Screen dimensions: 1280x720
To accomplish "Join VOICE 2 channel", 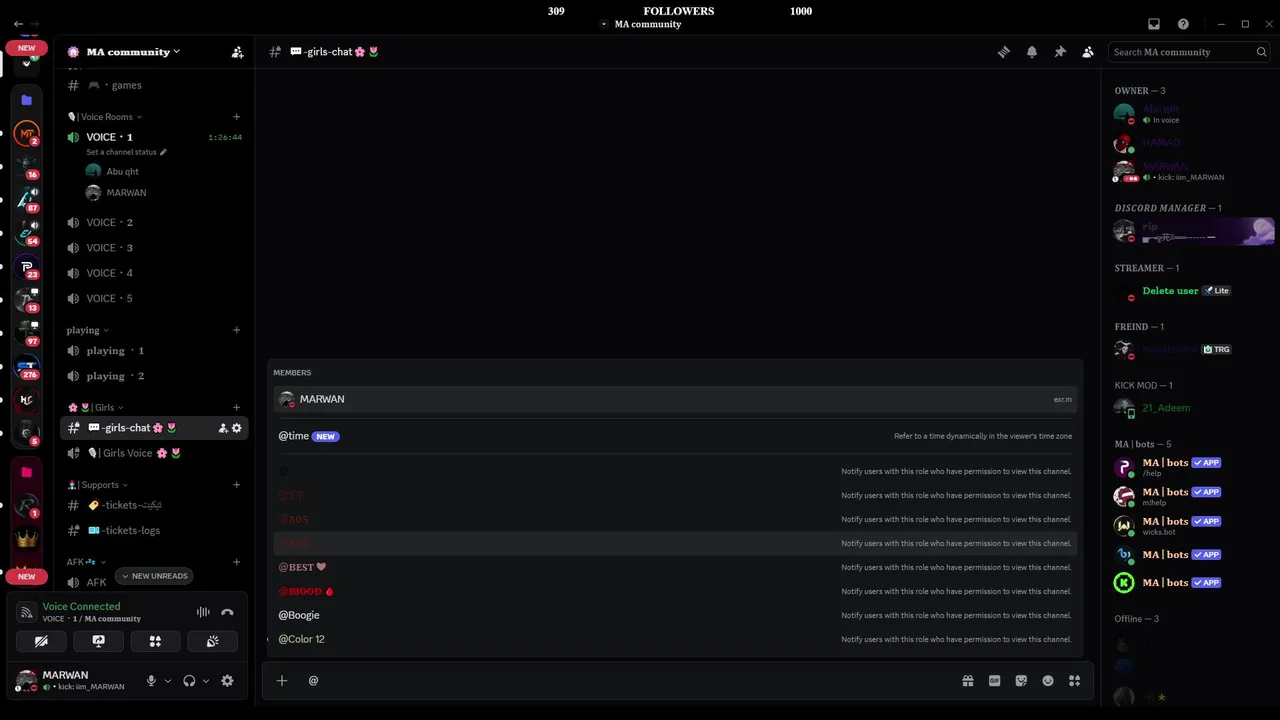I will coord(154,222).
